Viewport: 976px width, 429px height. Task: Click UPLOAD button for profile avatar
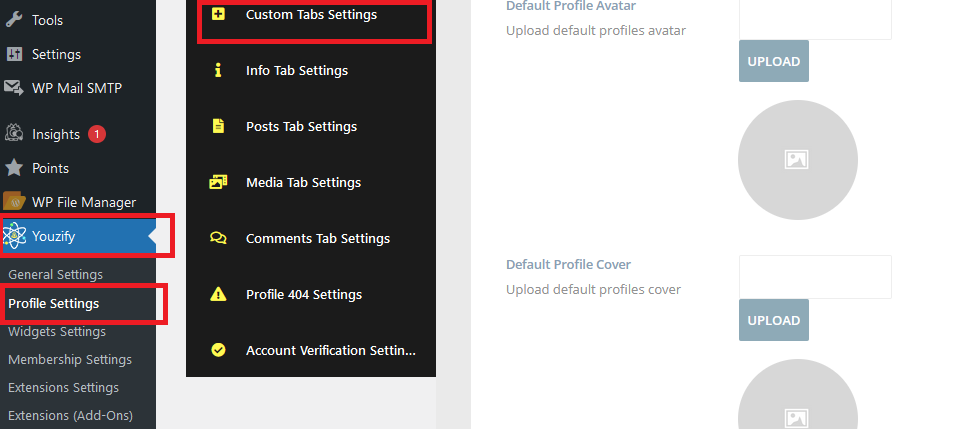774,61
